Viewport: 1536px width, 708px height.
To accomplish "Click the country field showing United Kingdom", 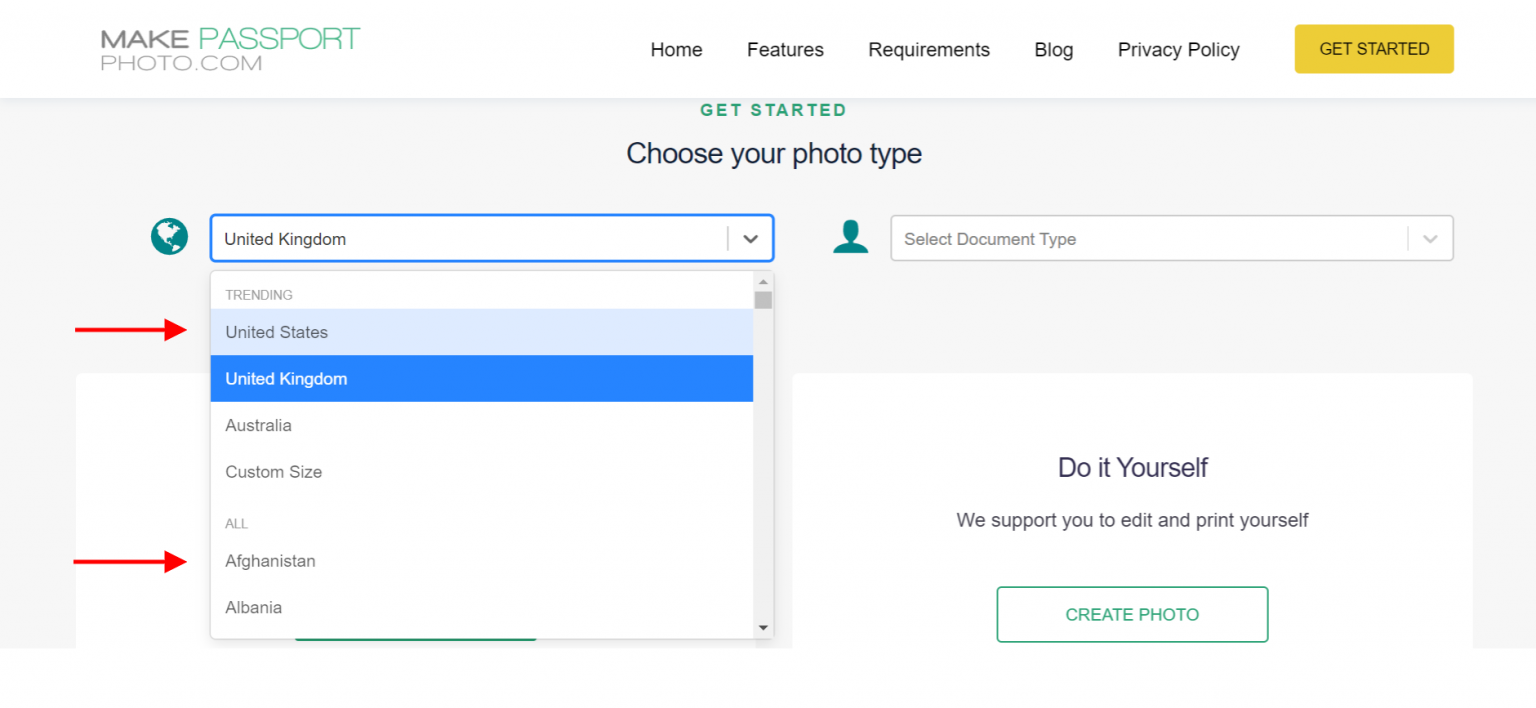I will point(492,239).
